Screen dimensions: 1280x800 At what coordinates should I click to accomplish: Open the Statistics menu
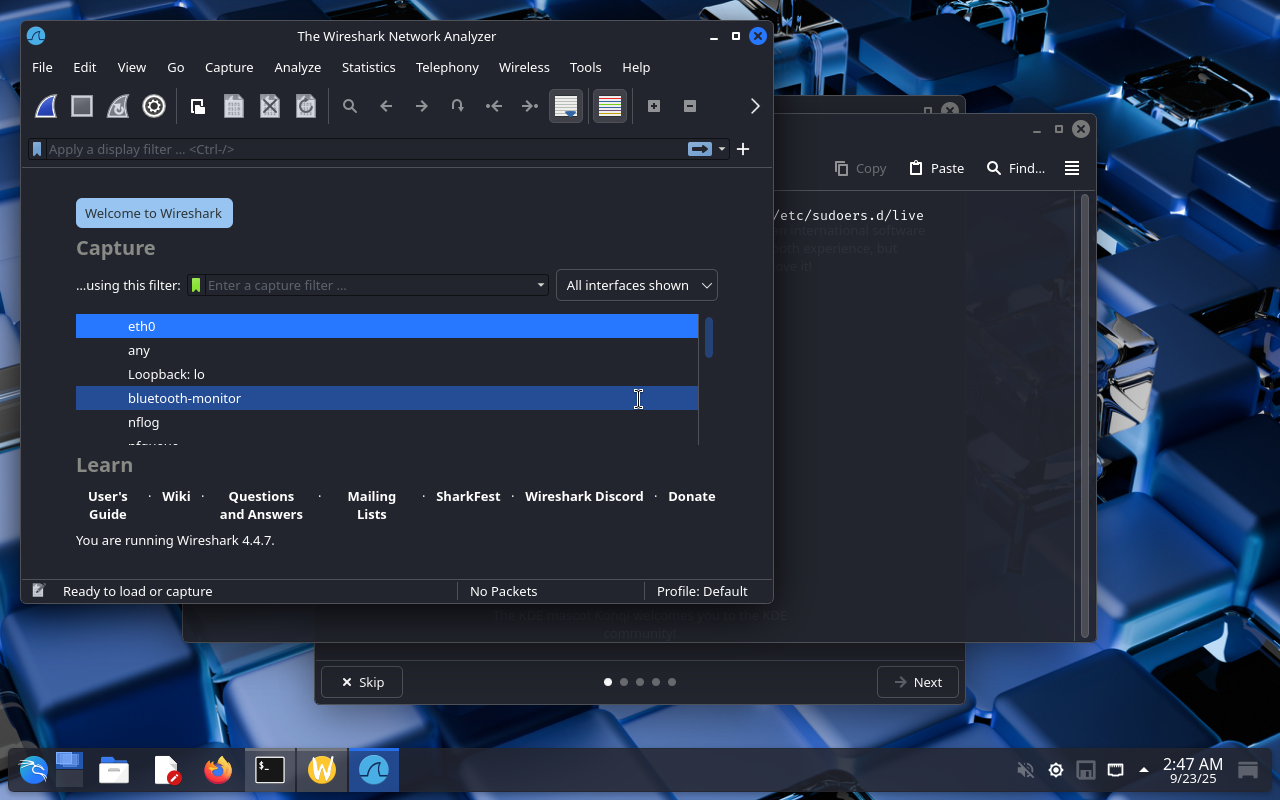[x=368, y=67]
